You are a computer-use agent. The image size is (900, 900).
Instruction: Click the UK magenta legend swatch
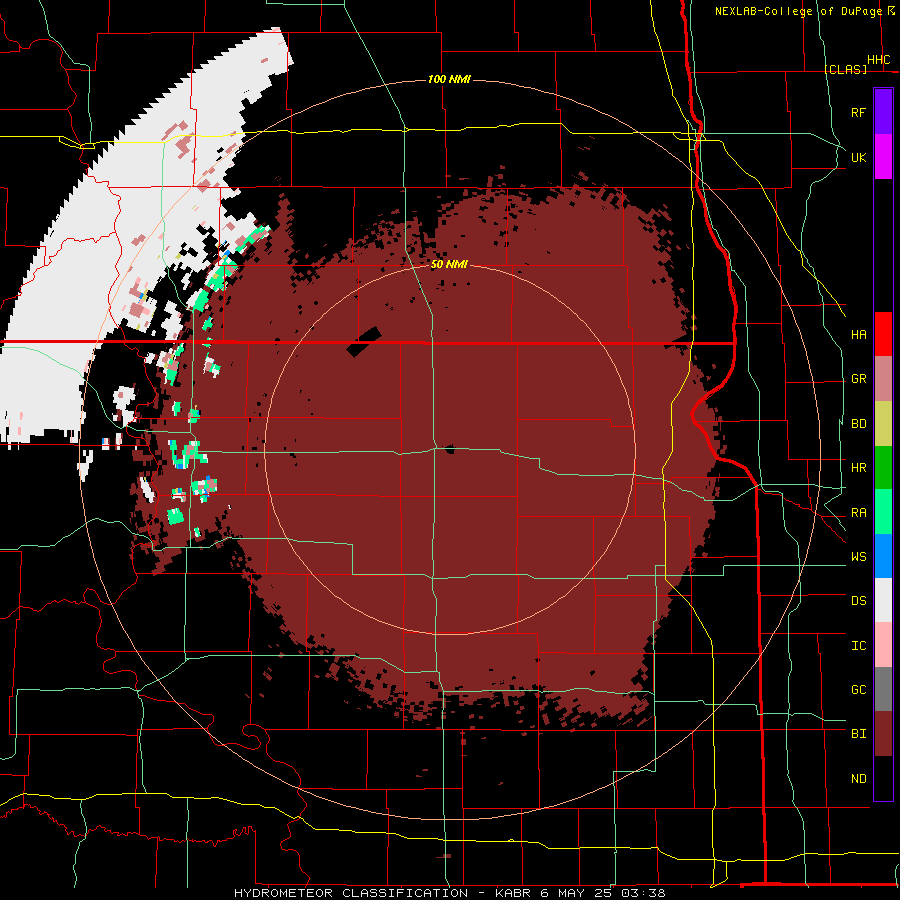click(x=883, y=157)
